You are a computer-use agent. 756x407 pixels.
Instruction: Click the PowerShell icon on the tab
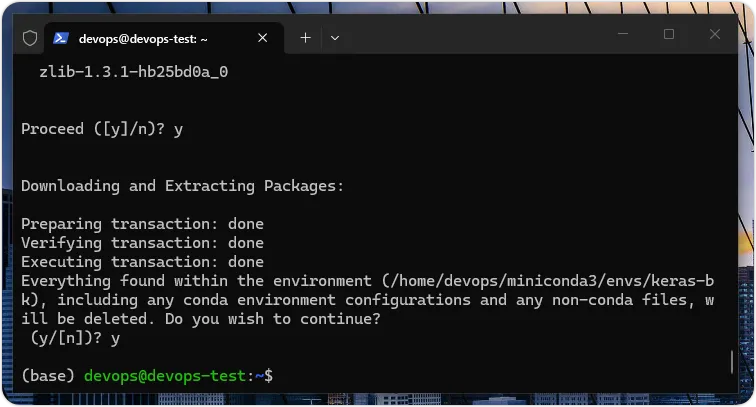pyautogui.click(x=61, y=38)
